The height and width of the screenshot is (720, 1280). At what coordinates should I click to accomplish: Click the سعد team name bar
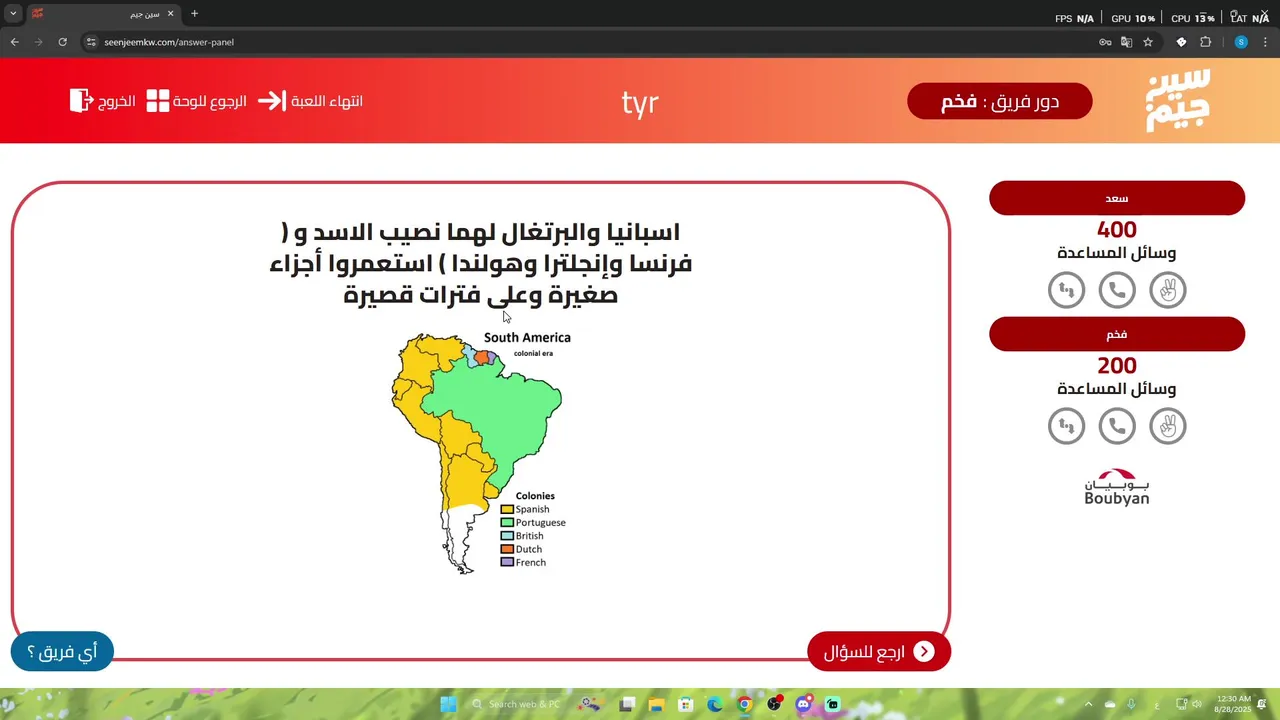pyautogui.click(x=1117, y=198)
